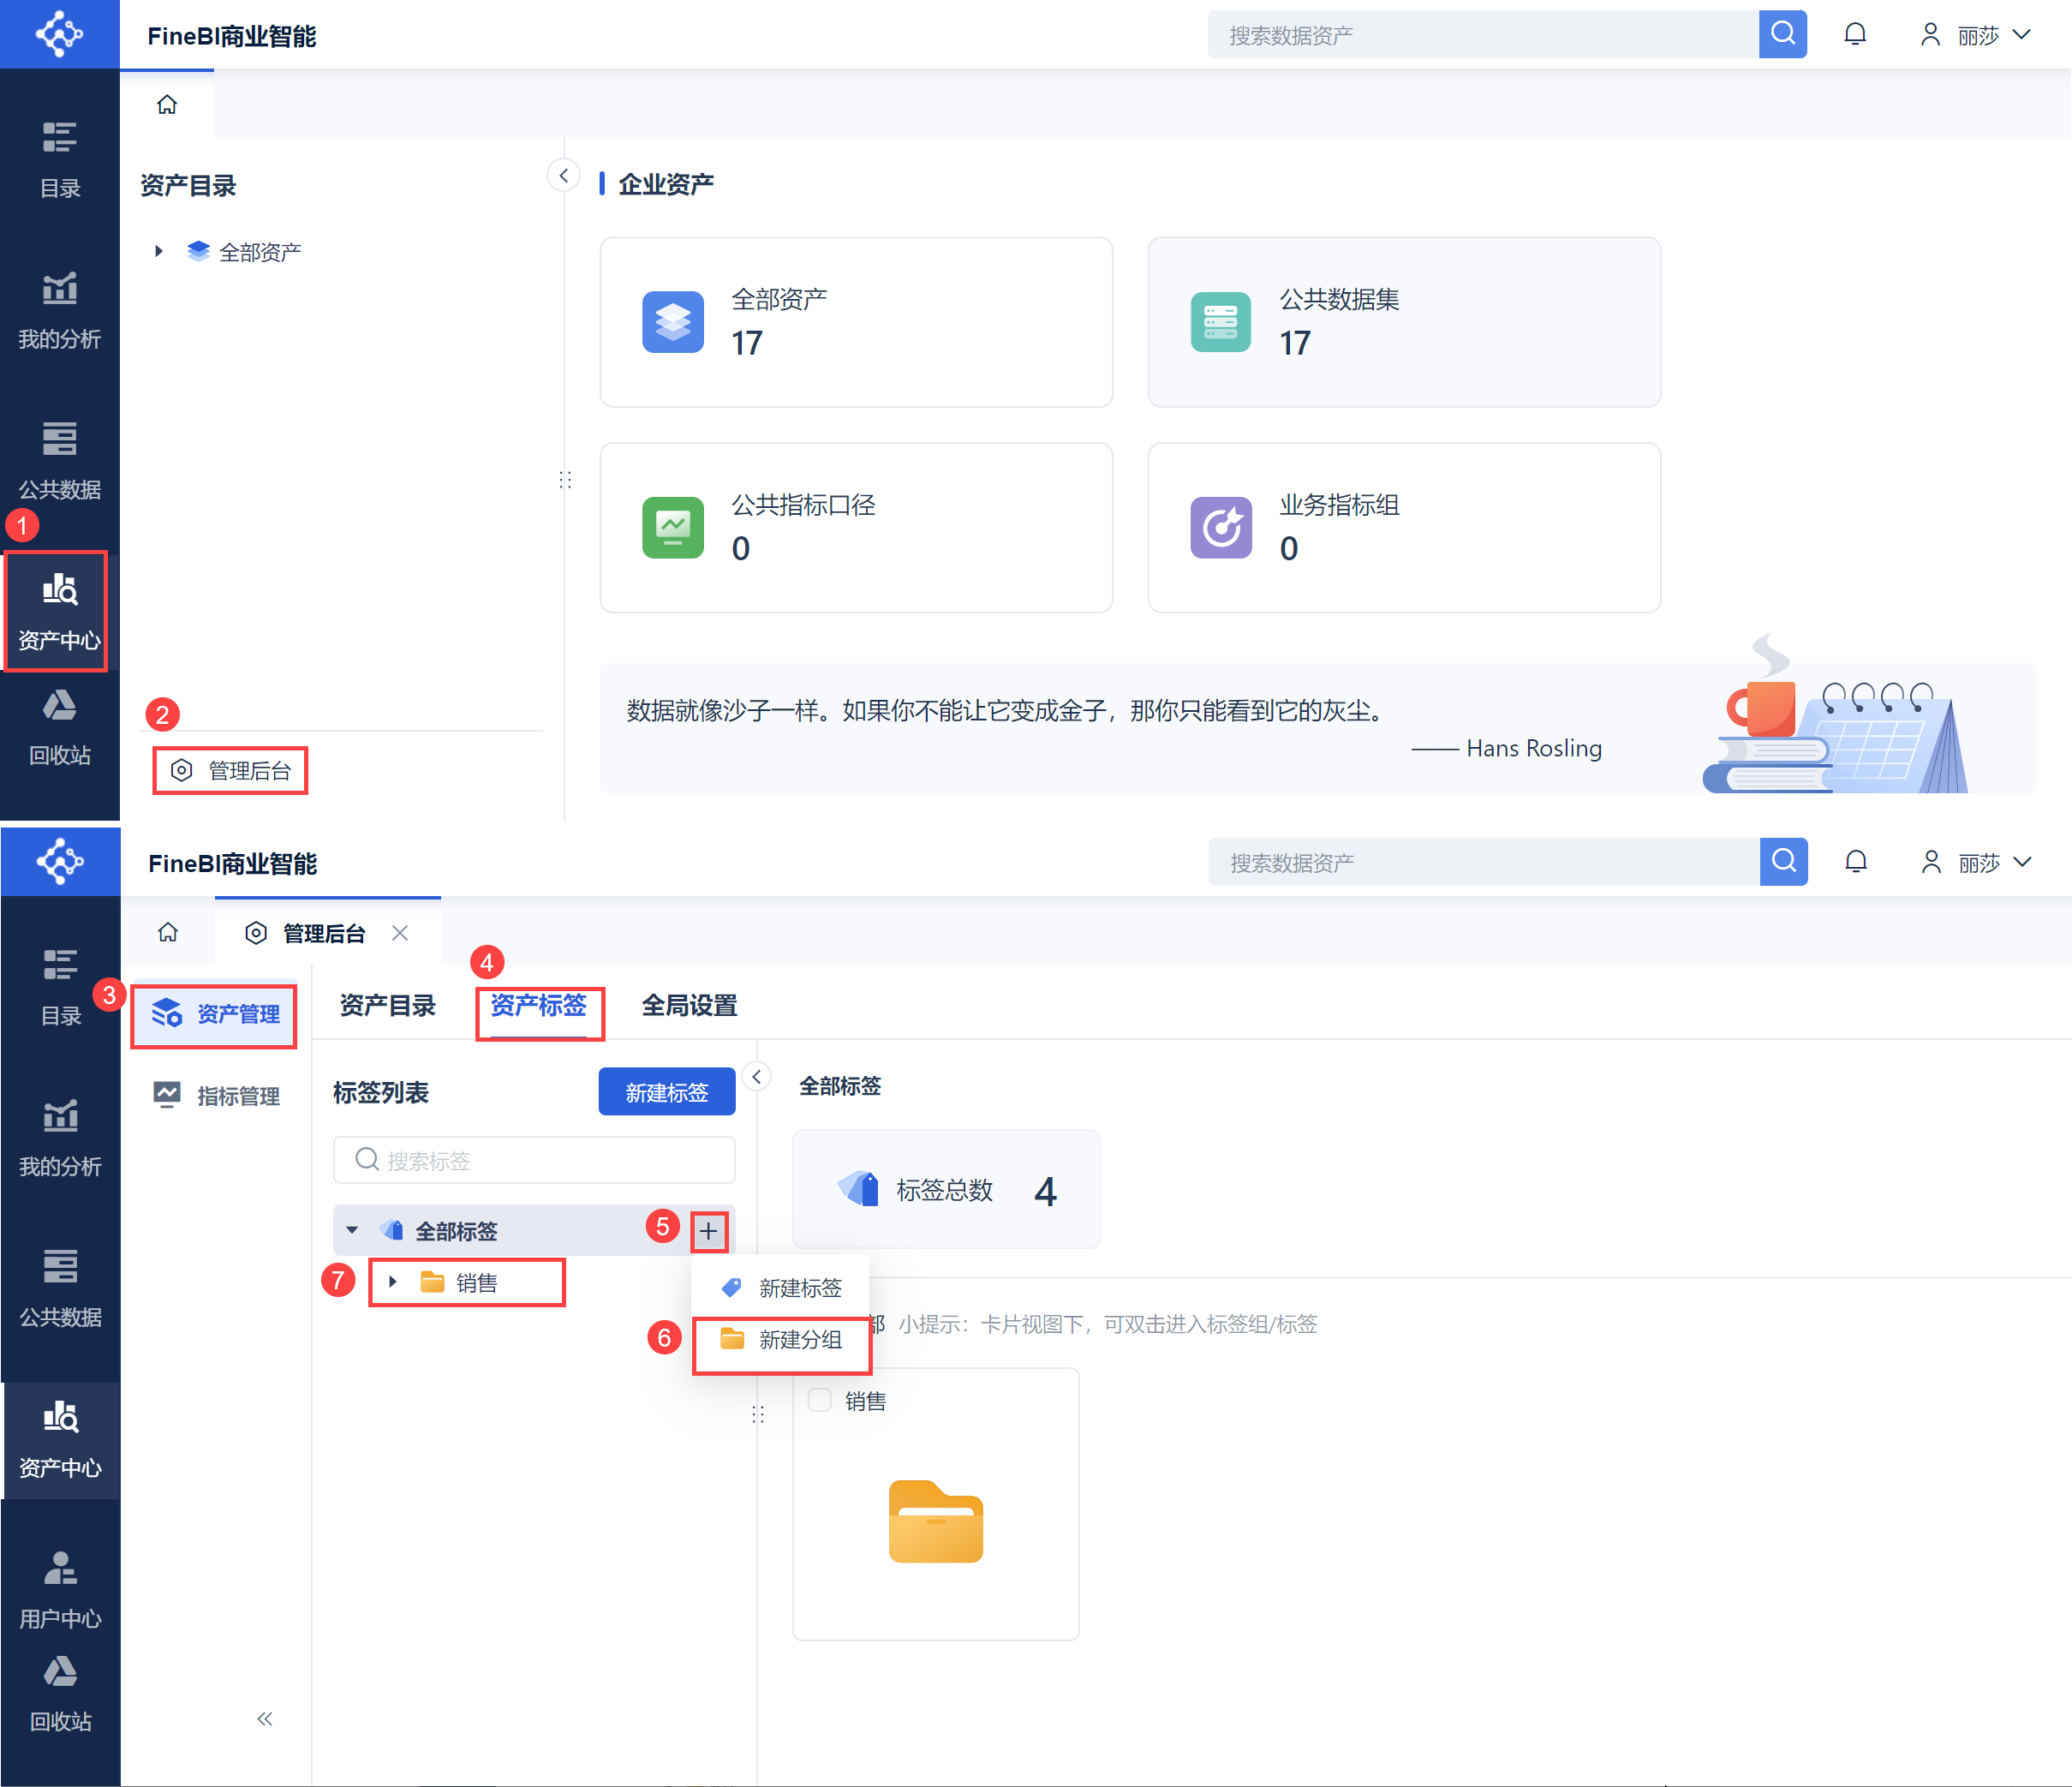Open 公共数据 in the lower screenshot sidebar
Screen dimensions: 2072x1787
click(60, 1288)
